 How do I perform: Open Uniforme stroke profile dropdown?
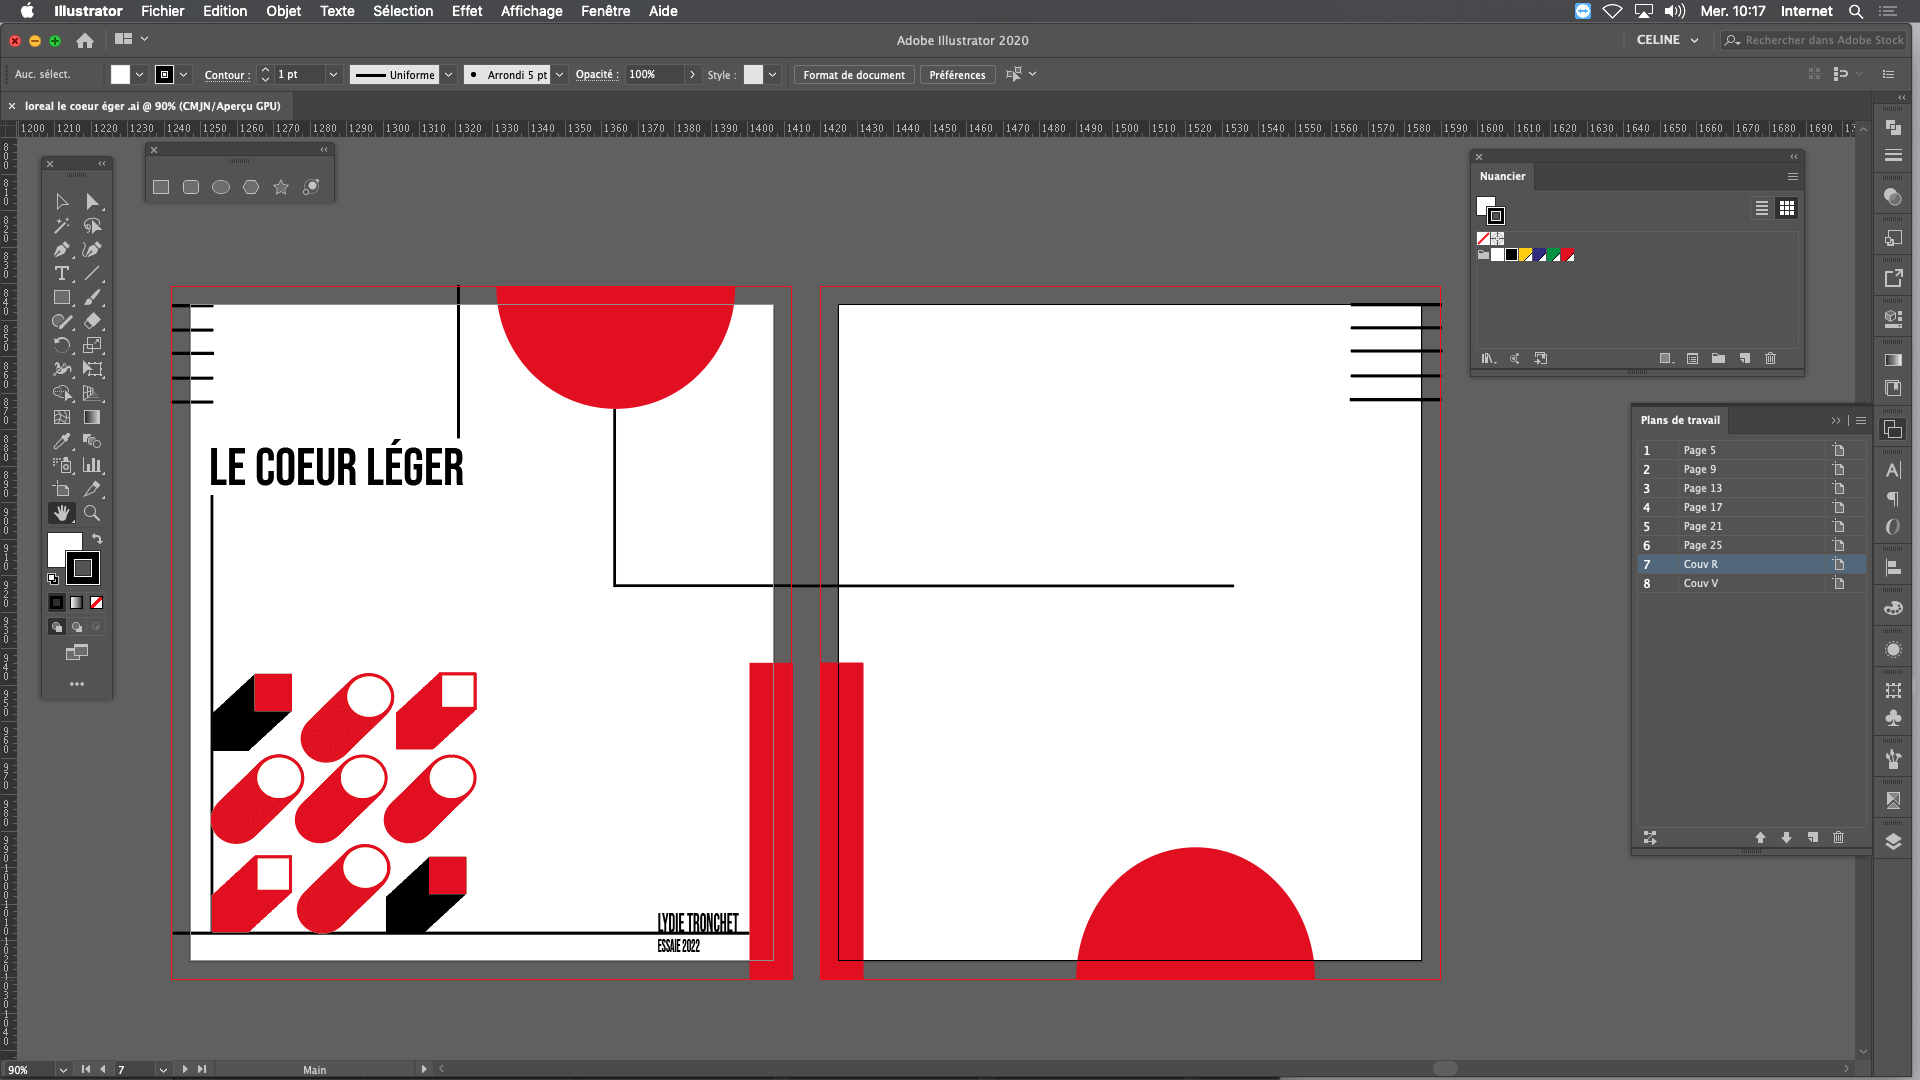(449, 75)
